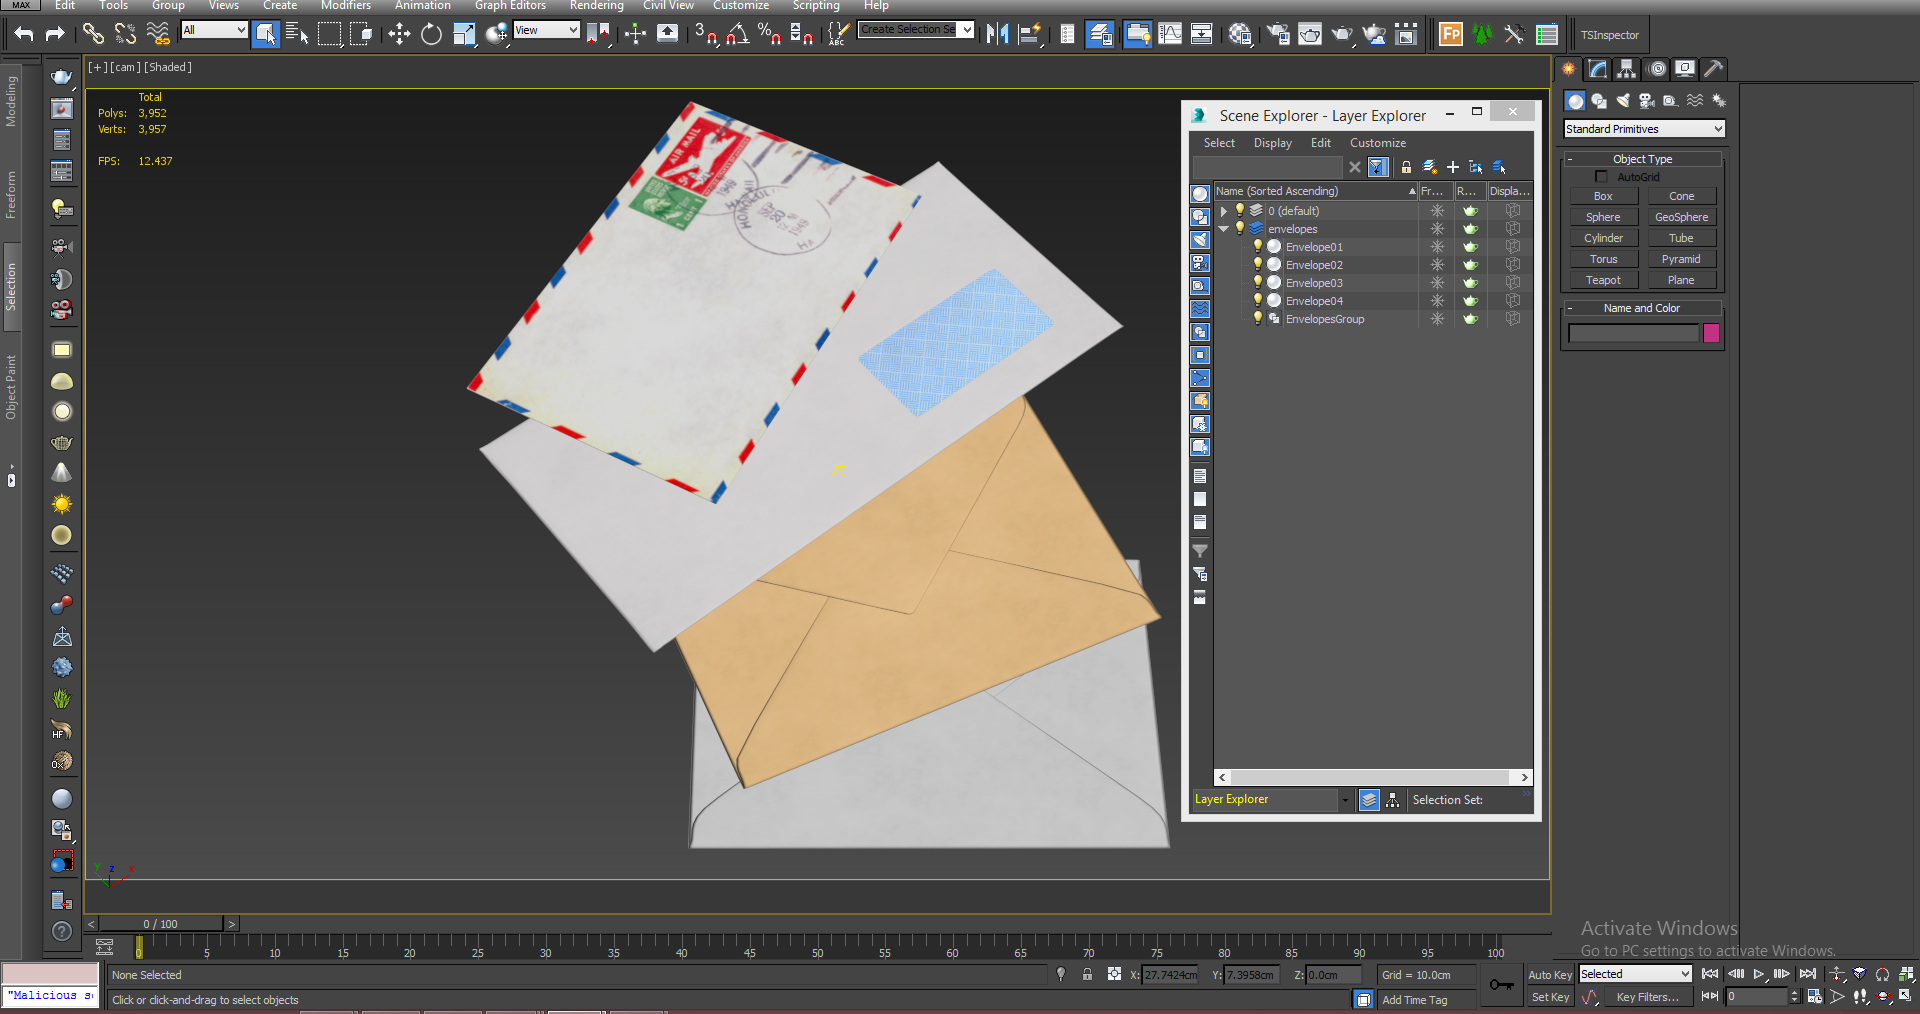
Task: Select the Select and Rotate tool
Action: click(x=430, y=33)
